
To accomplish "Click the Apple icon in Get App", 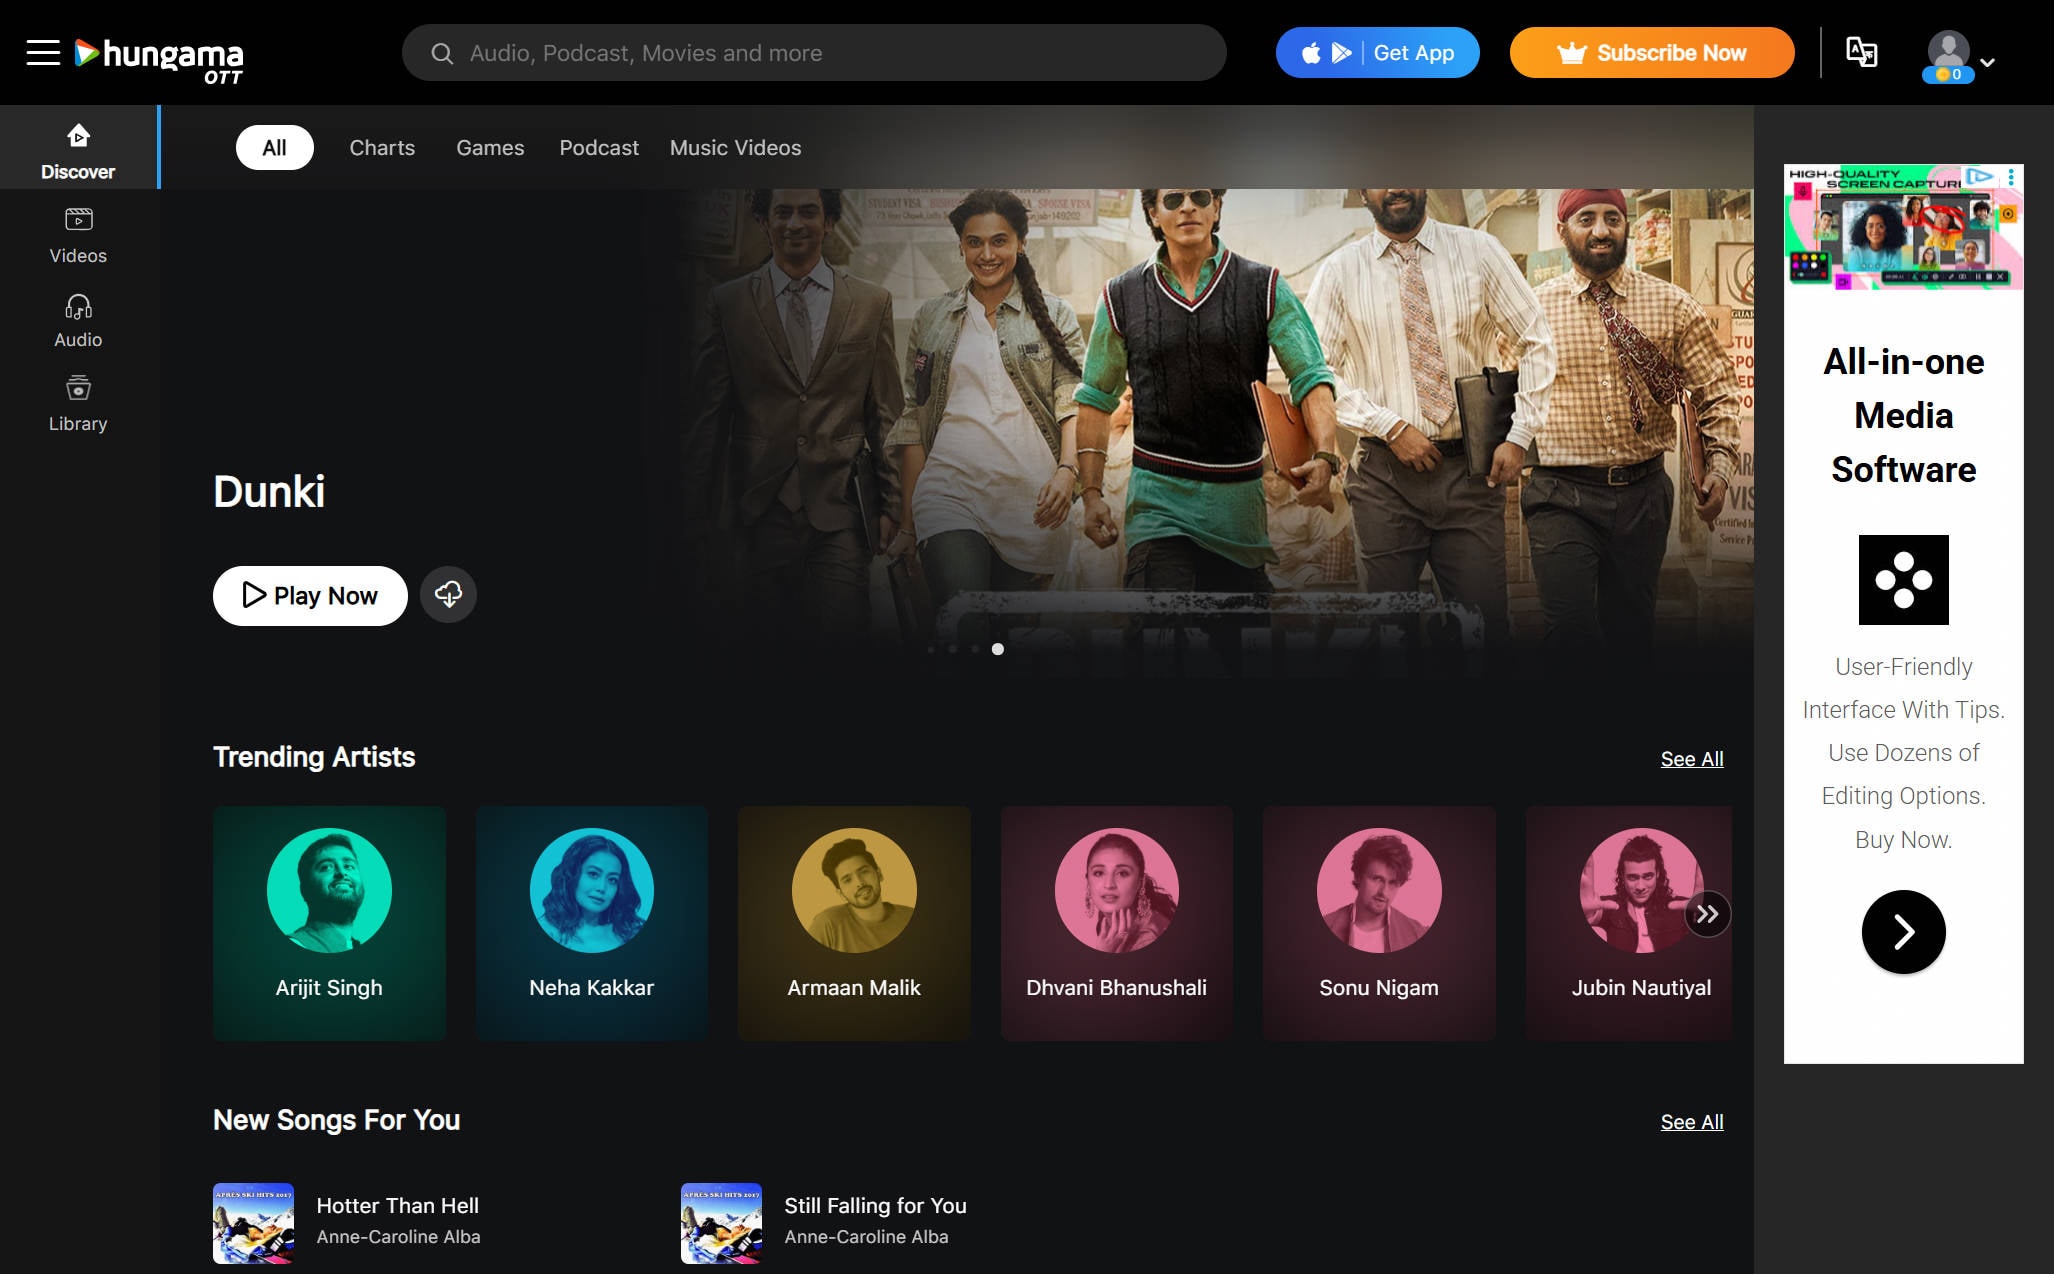I will click(1311, 53).
